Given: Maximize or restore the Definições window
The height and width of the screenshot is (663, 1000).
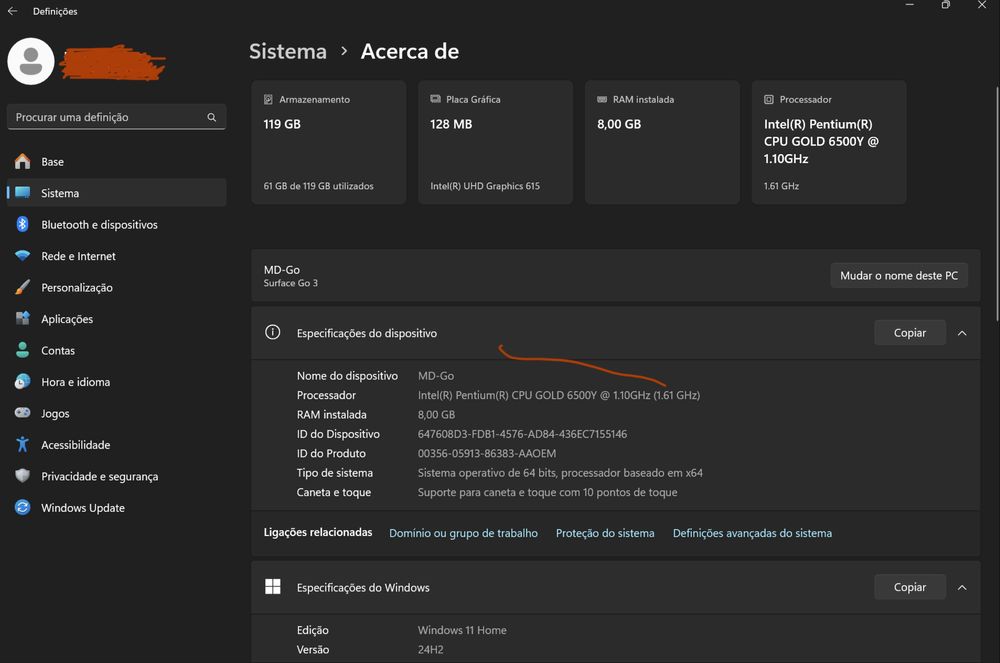Looking at the screenshot, I should pos(946,5).
